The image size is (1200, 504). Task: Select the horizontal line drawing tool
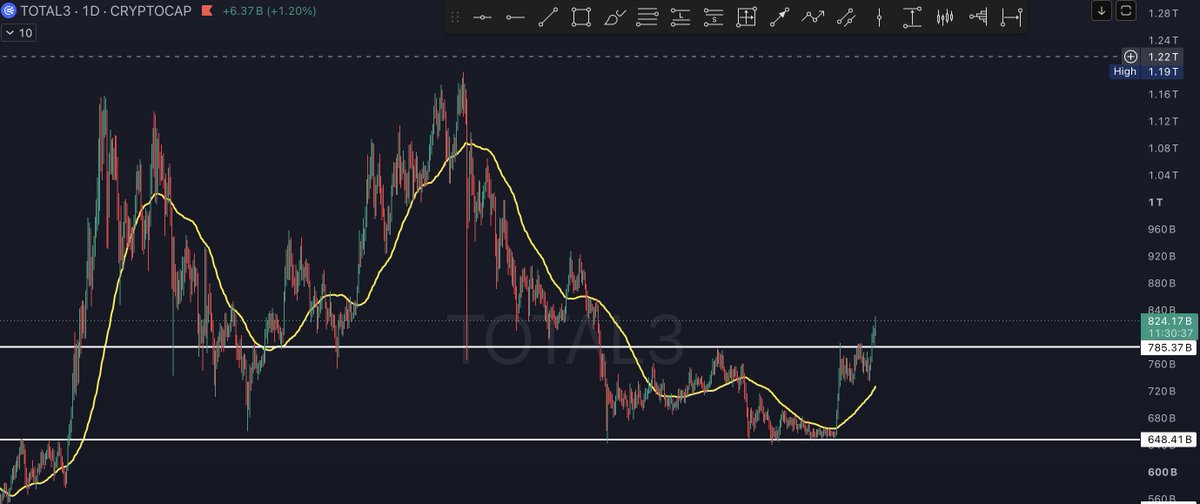tap(482, 17)
